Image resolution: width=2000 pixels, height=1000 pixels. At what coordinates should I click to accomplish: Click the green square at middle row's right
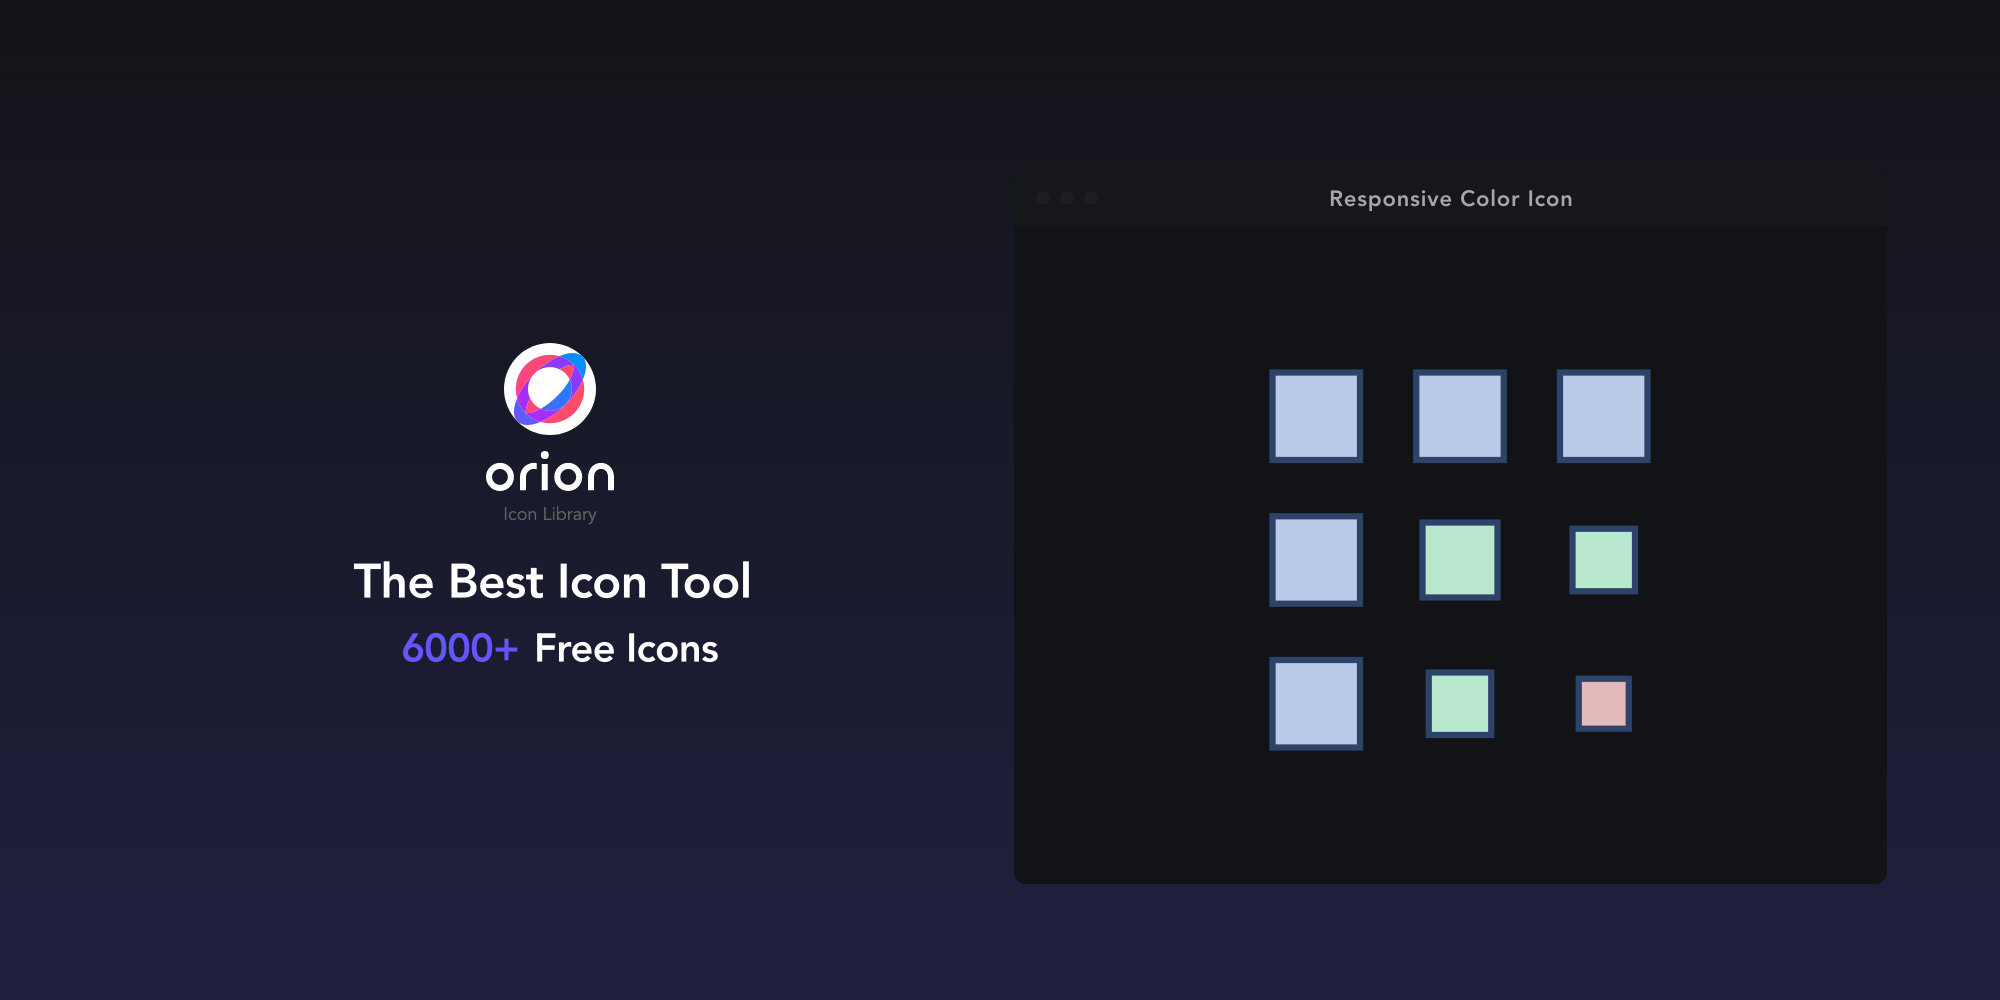pyautogui.click(x=1603, y=560)
